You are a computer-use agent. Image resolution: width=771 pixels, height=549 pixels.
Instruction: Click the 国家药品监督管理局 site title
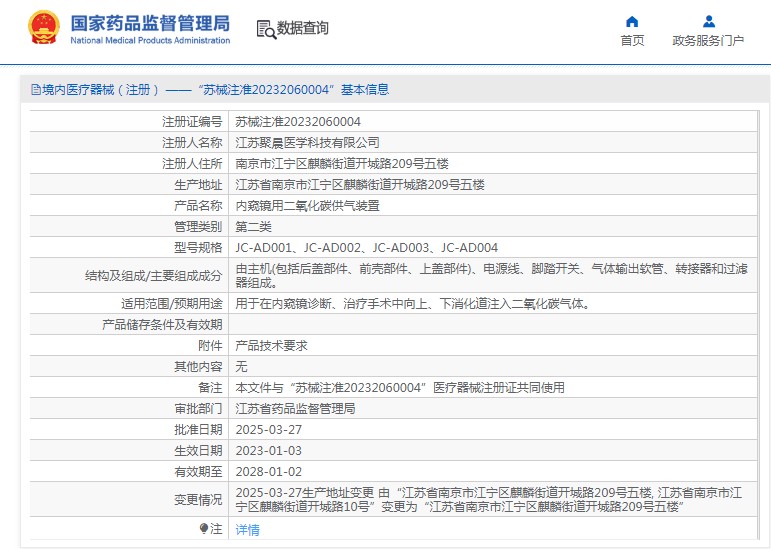(150, 22)
